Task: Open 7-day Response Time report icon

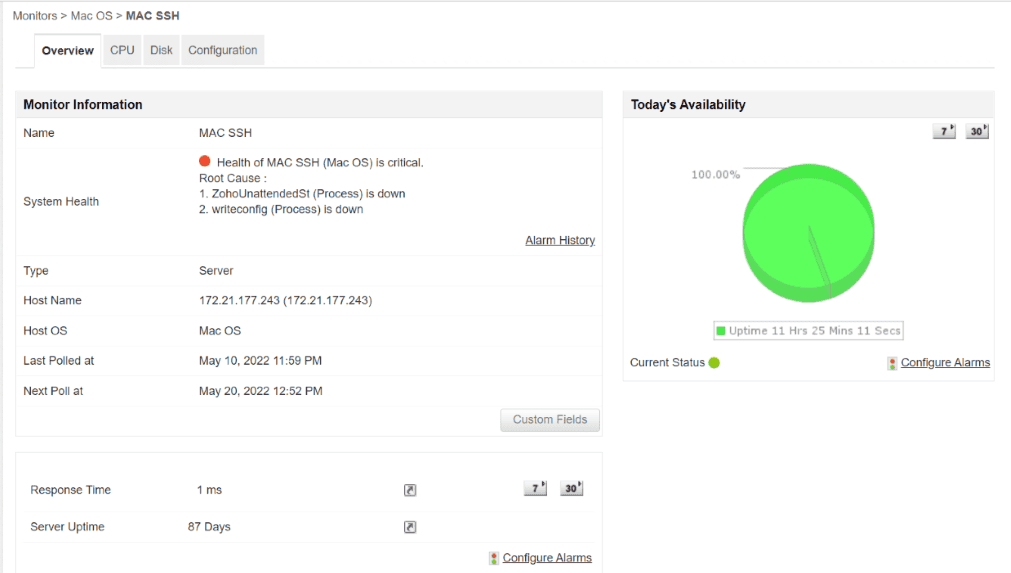Action: (535, 488)
